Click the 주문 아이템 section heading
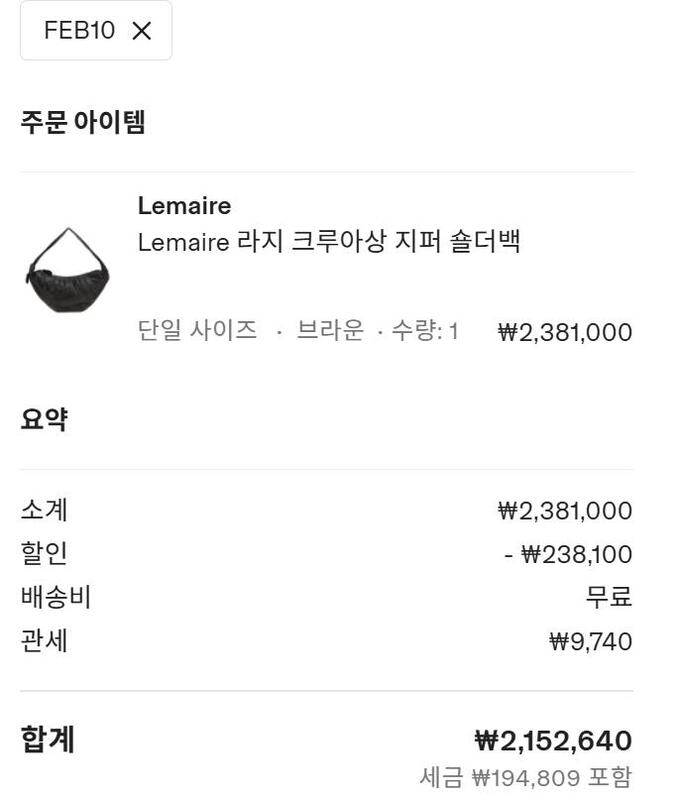This screenshot has height=800, width=675. (x=83, y=123)
